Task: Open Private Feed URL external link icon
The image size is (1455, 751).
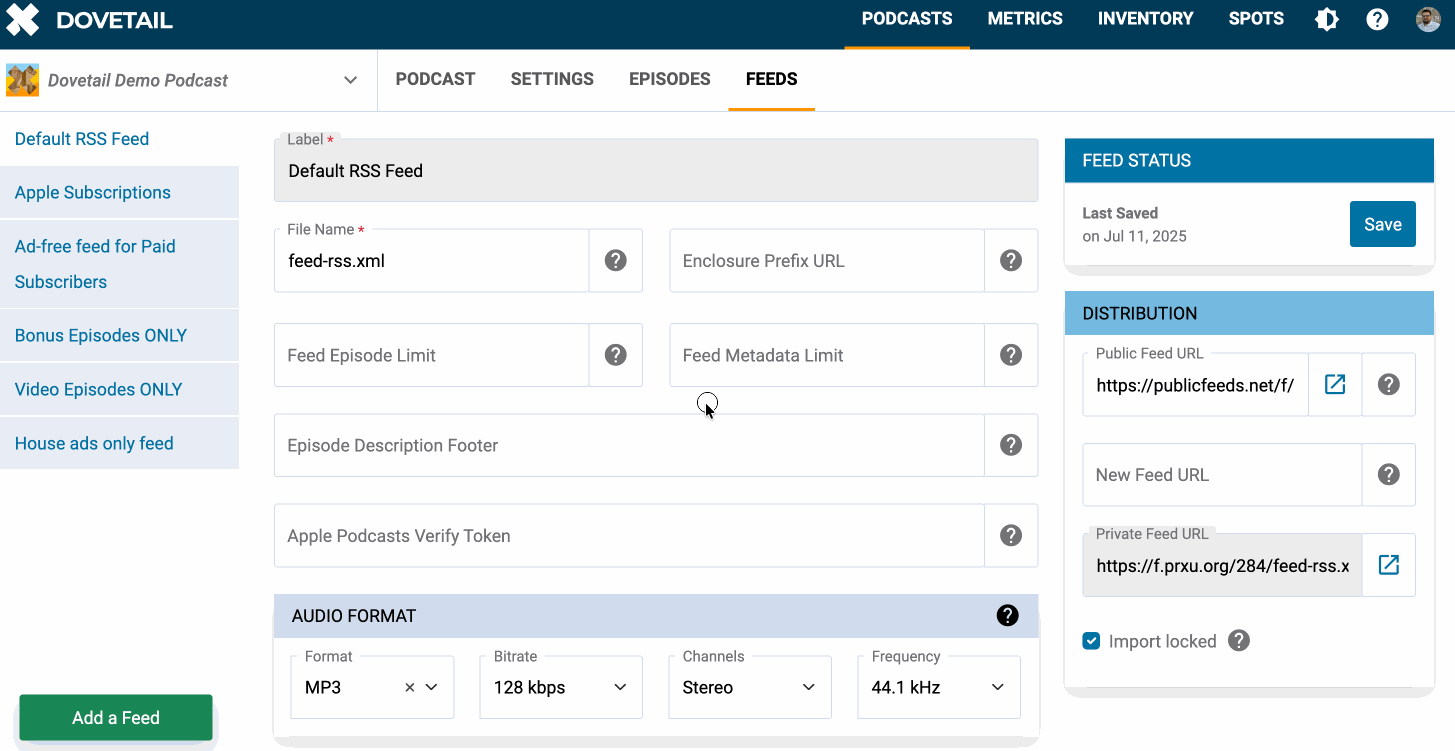Action: tap(1388, 565)
